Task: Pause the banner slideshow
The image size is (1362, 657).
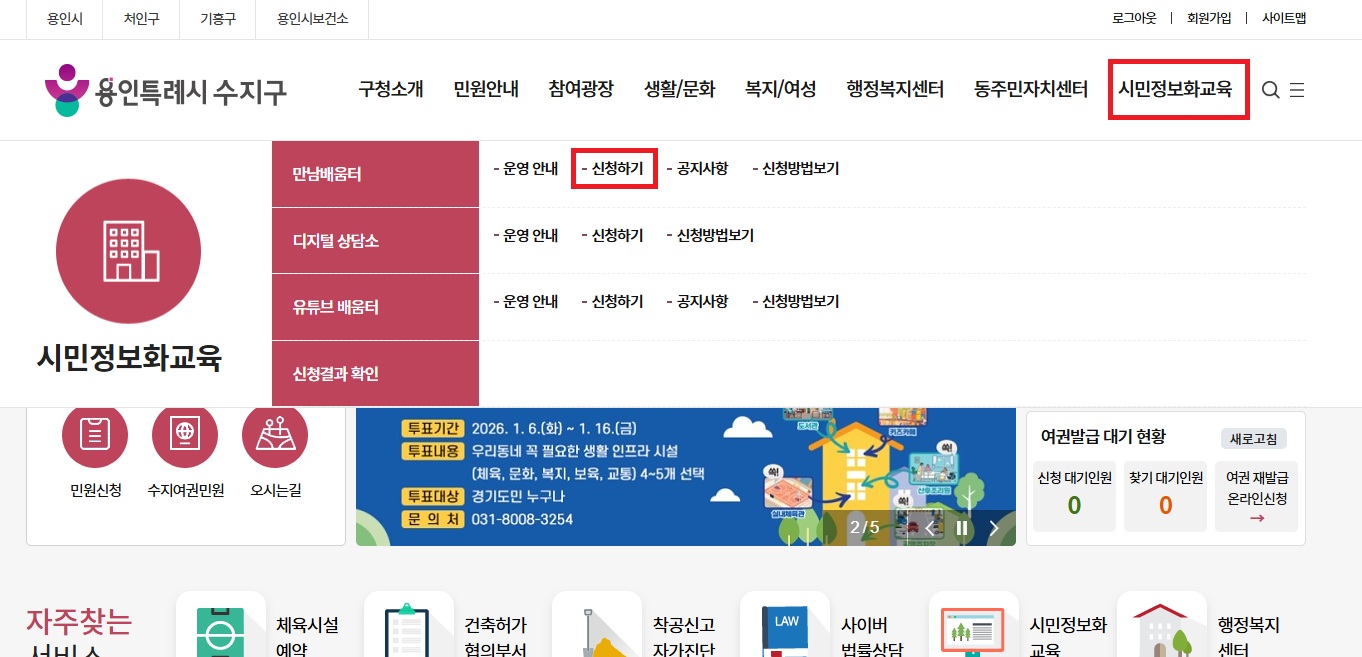Action: click(962, 528)
